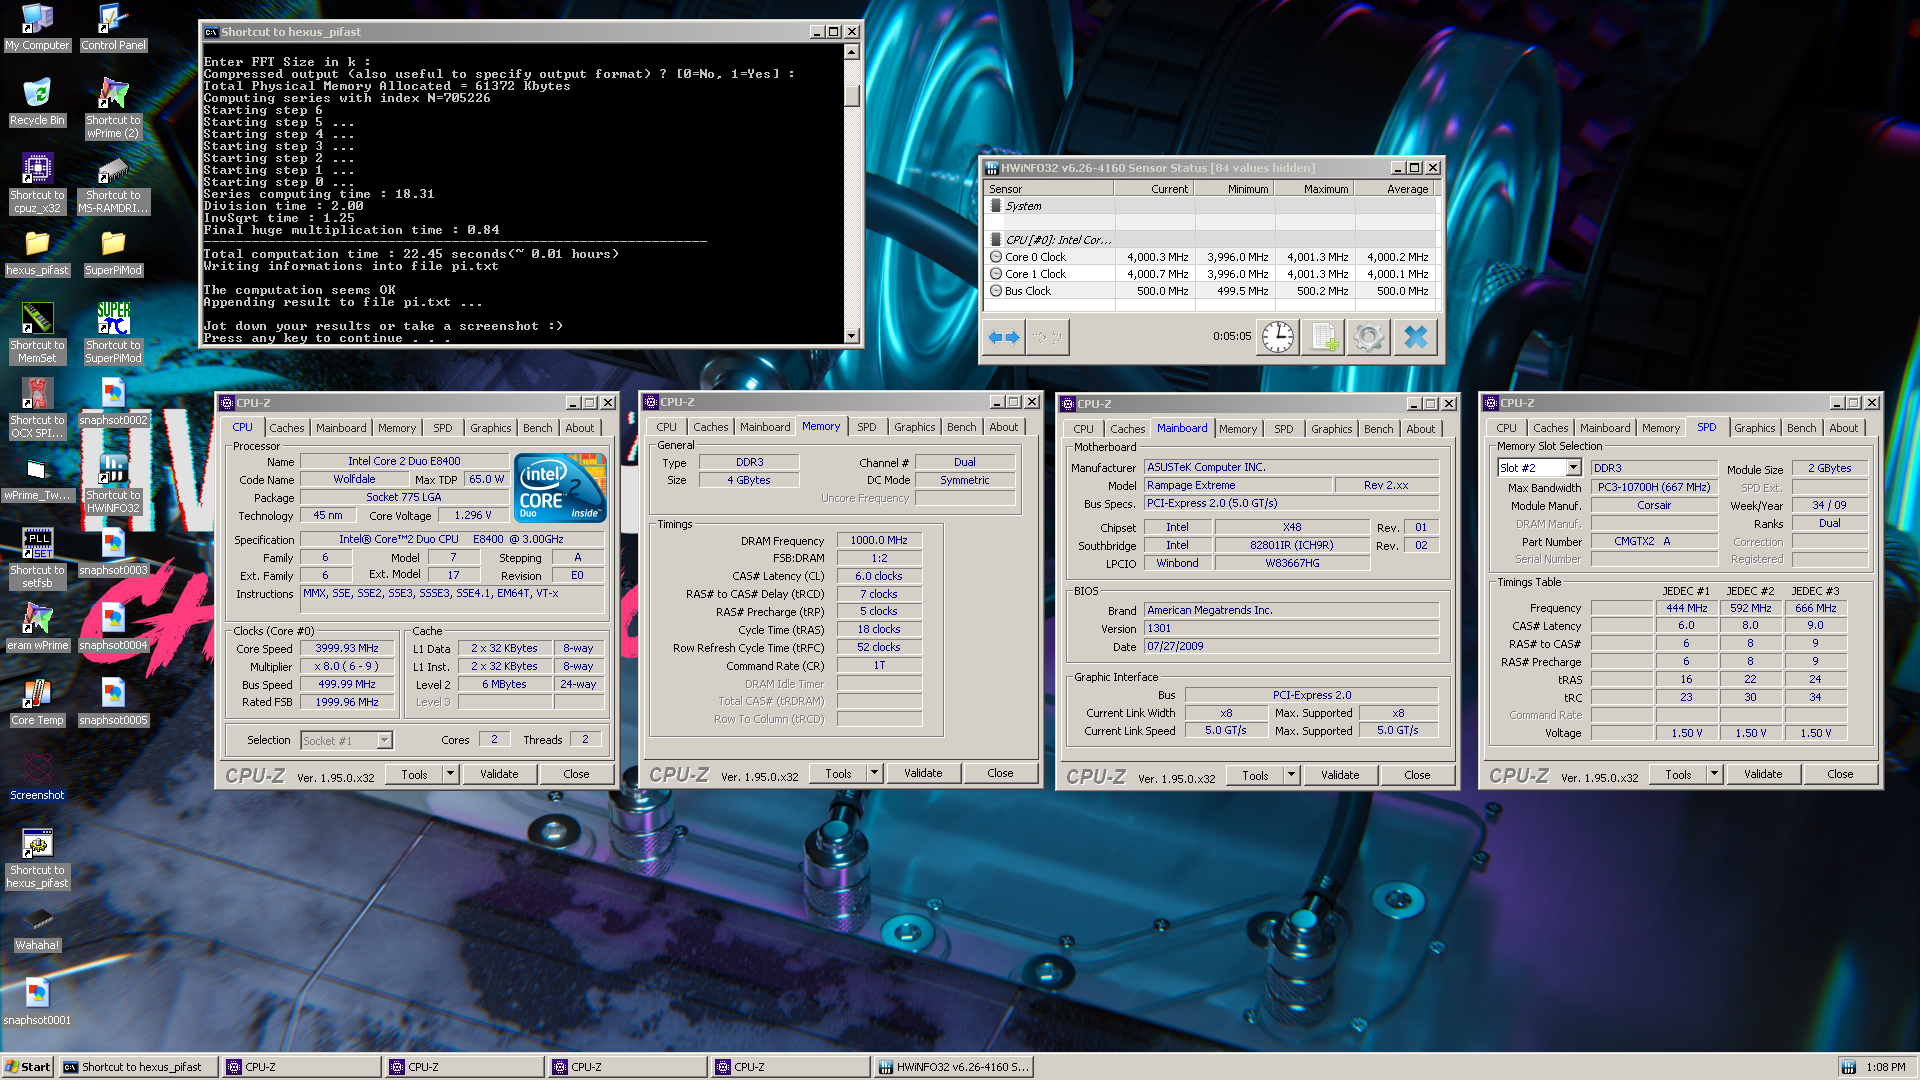Select the CPU [#0]: Intel Cor... sensor group row
Image resolution: width=1920 pixels, height=1080 pixels.
(x=1210, y=240)
